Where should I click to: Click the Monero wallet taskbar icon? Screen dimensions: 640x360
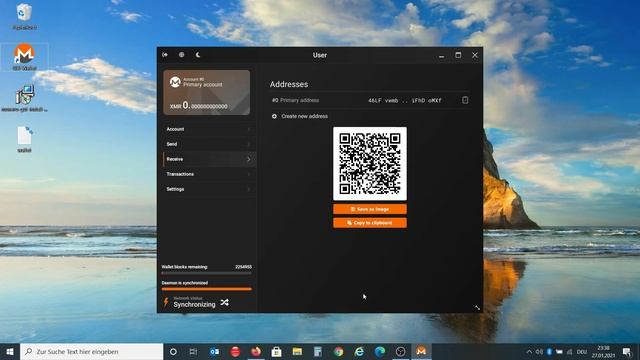point(421,351)
